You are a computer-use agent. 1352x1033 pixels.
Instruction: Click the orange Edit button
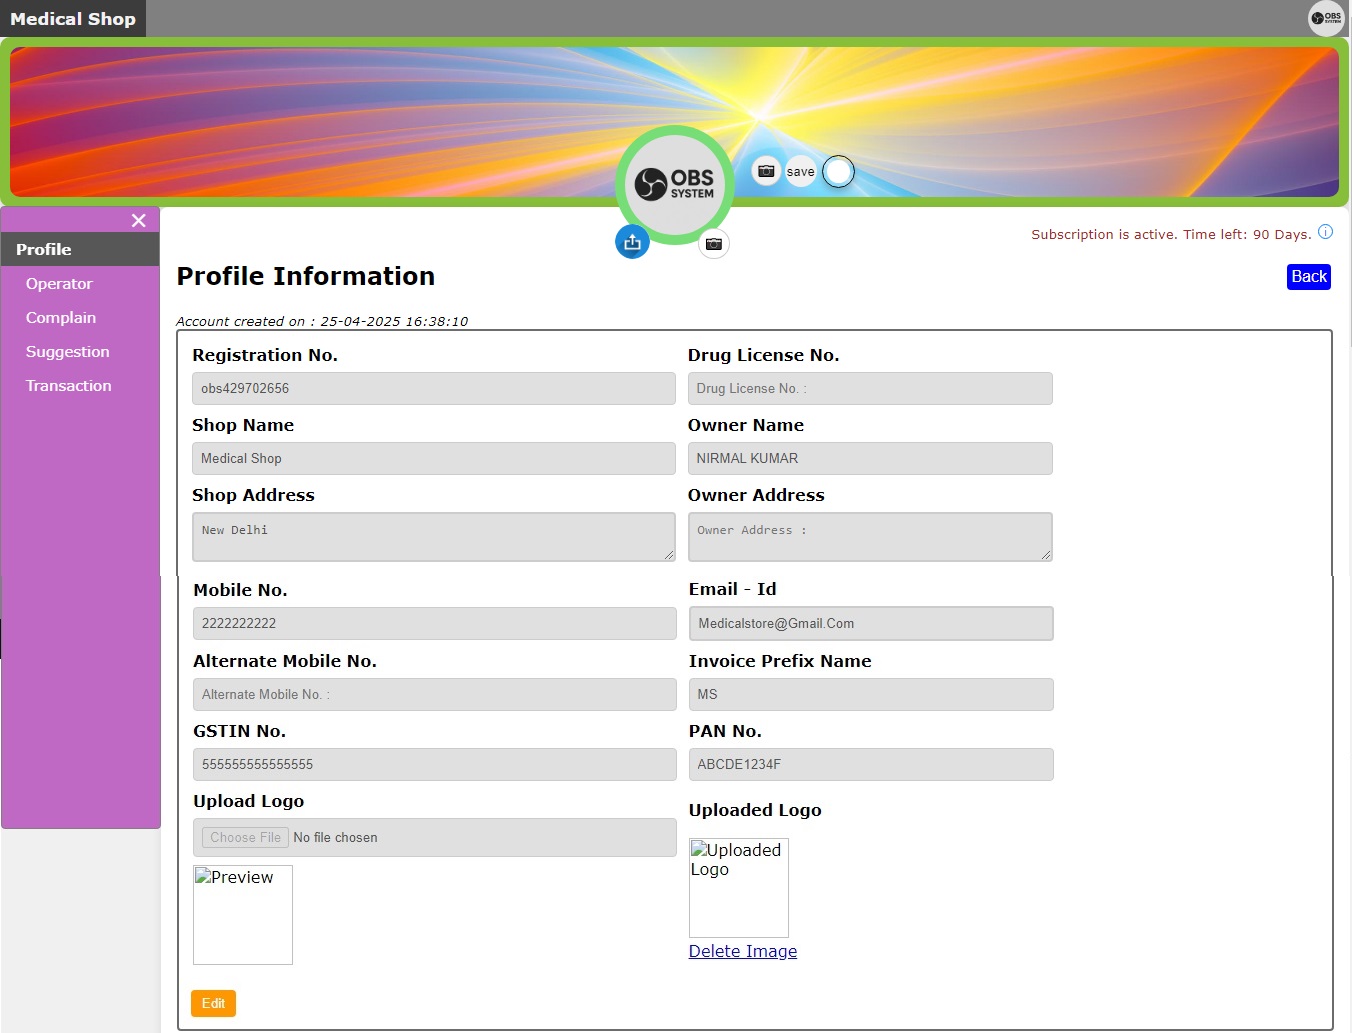213,1003
